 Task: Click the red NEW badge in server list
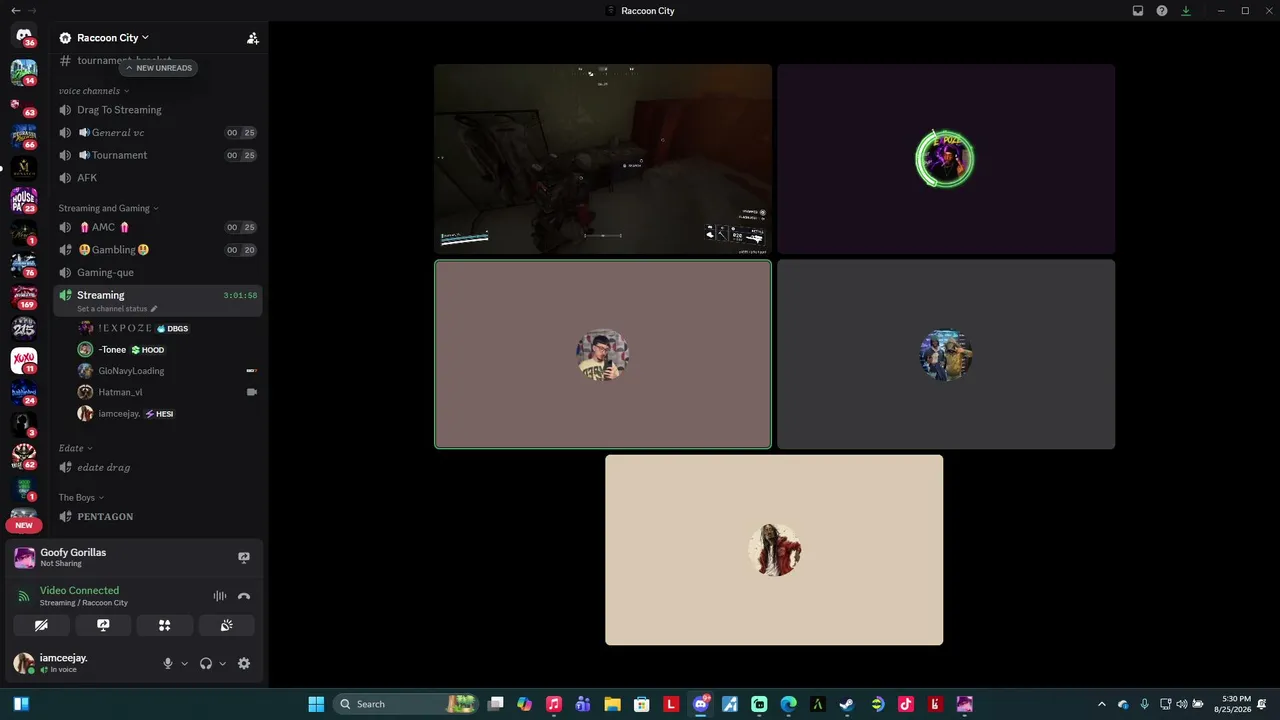coord(24,525)
